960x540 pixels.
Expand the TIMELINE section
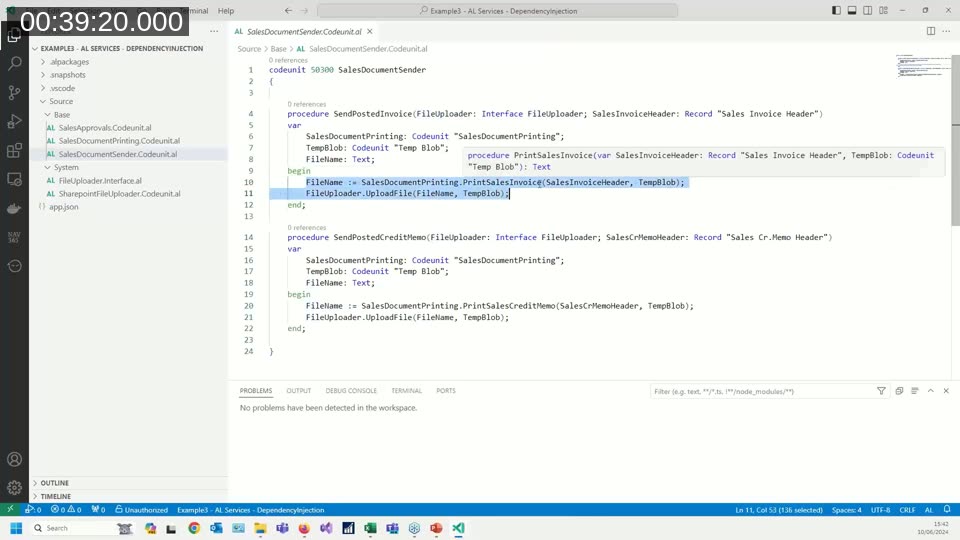pyautogui.click(x=55, y=497)
